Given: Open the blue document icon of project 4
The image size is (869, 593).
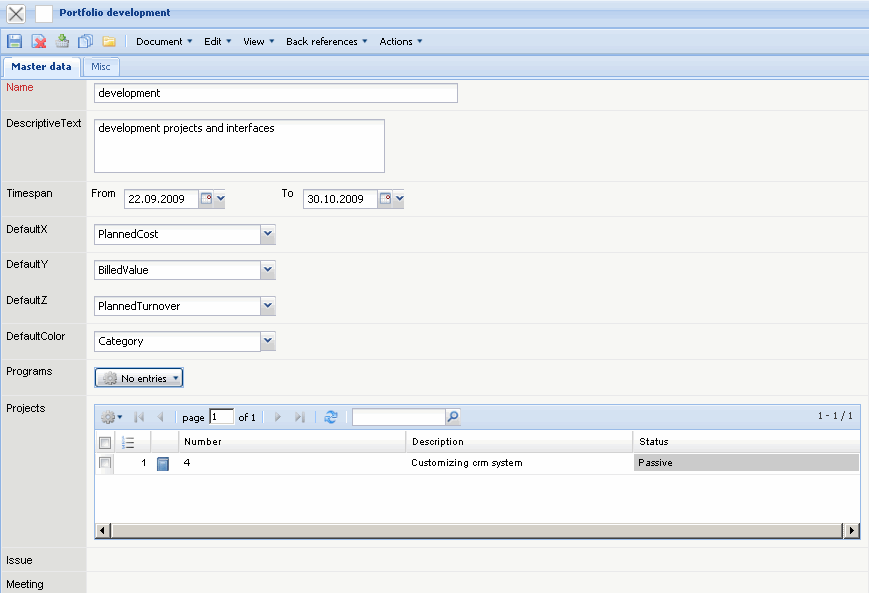Looking at the screenshot, I should [164, 463].
